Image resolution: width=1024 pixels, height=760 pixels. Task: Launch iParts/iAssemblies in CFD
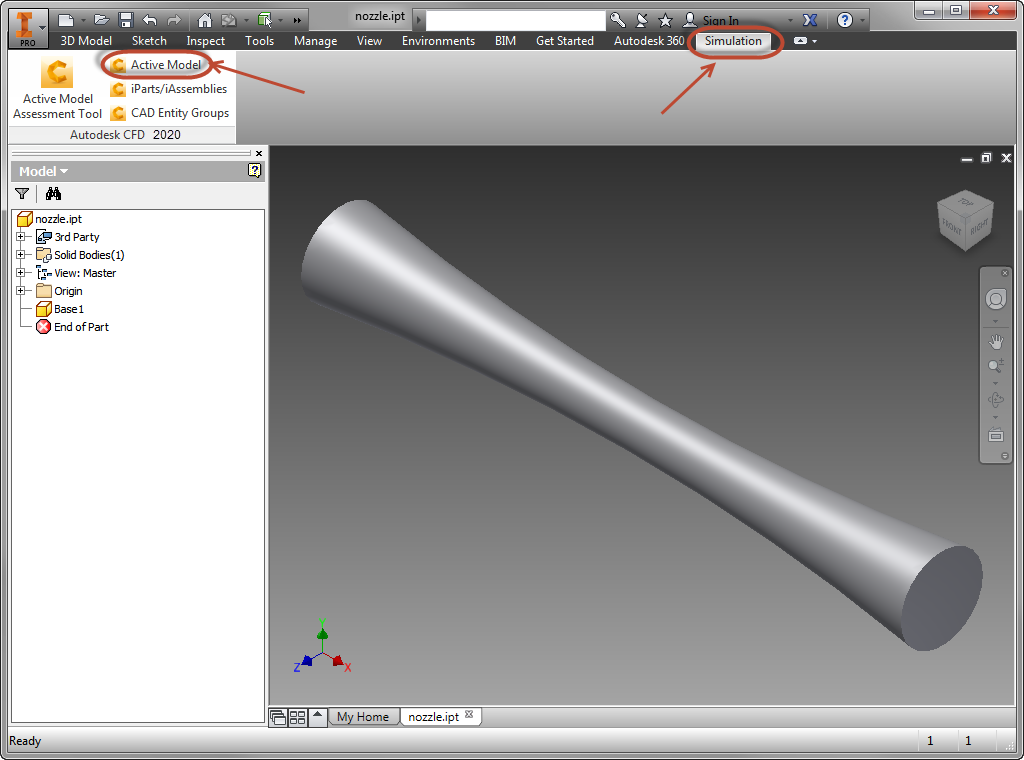click(x=169, y=89)
